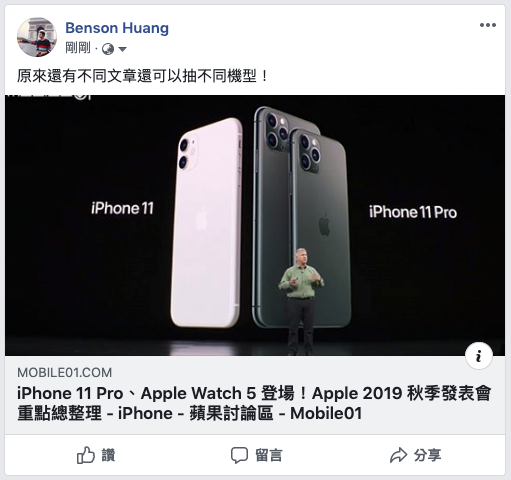This screenshot has height=480, width=511.
Task: Open the three-dot post options menu
Action: point(488,25)
